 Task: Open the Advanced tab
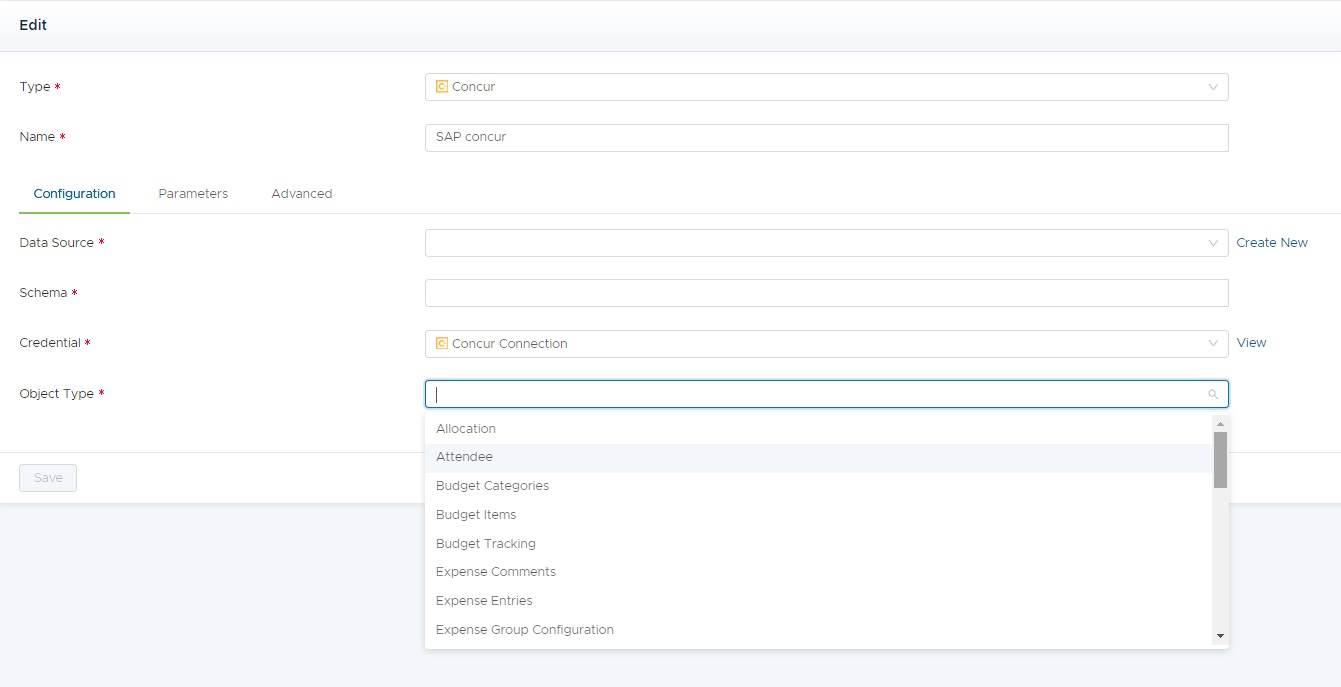(301, 194)
